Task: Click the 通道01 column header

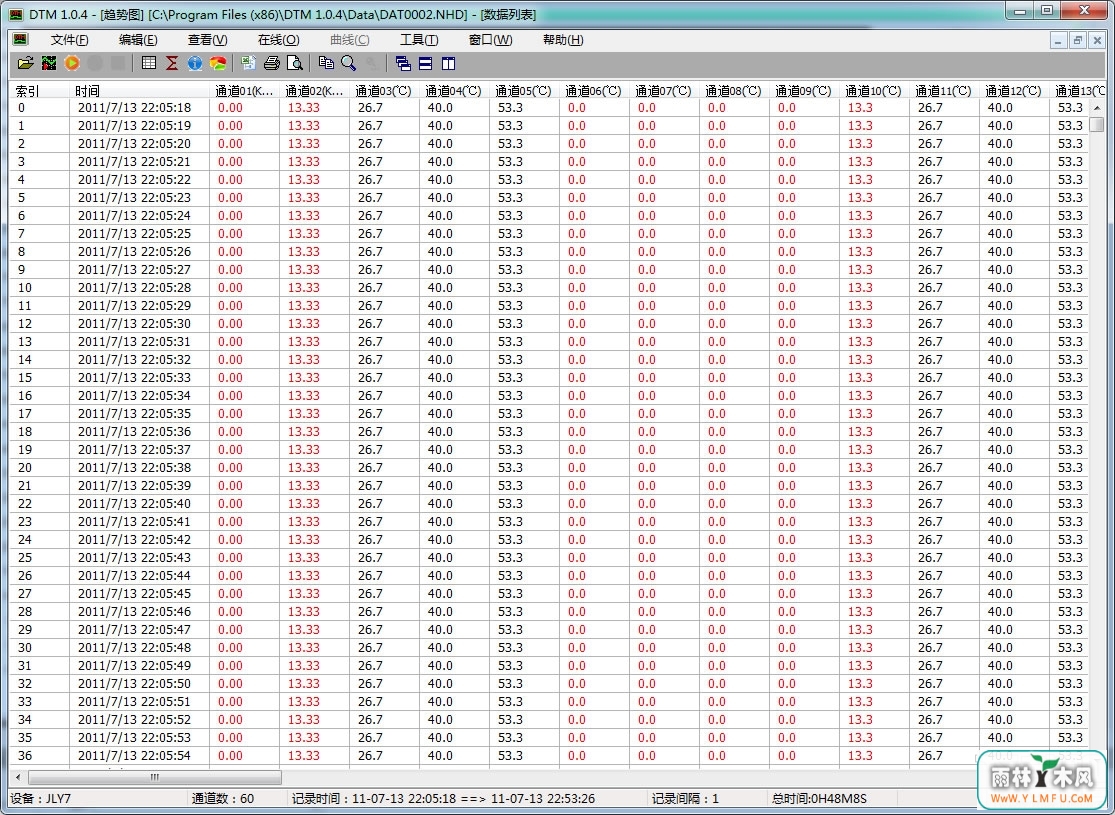Action: tap(244, 91)
